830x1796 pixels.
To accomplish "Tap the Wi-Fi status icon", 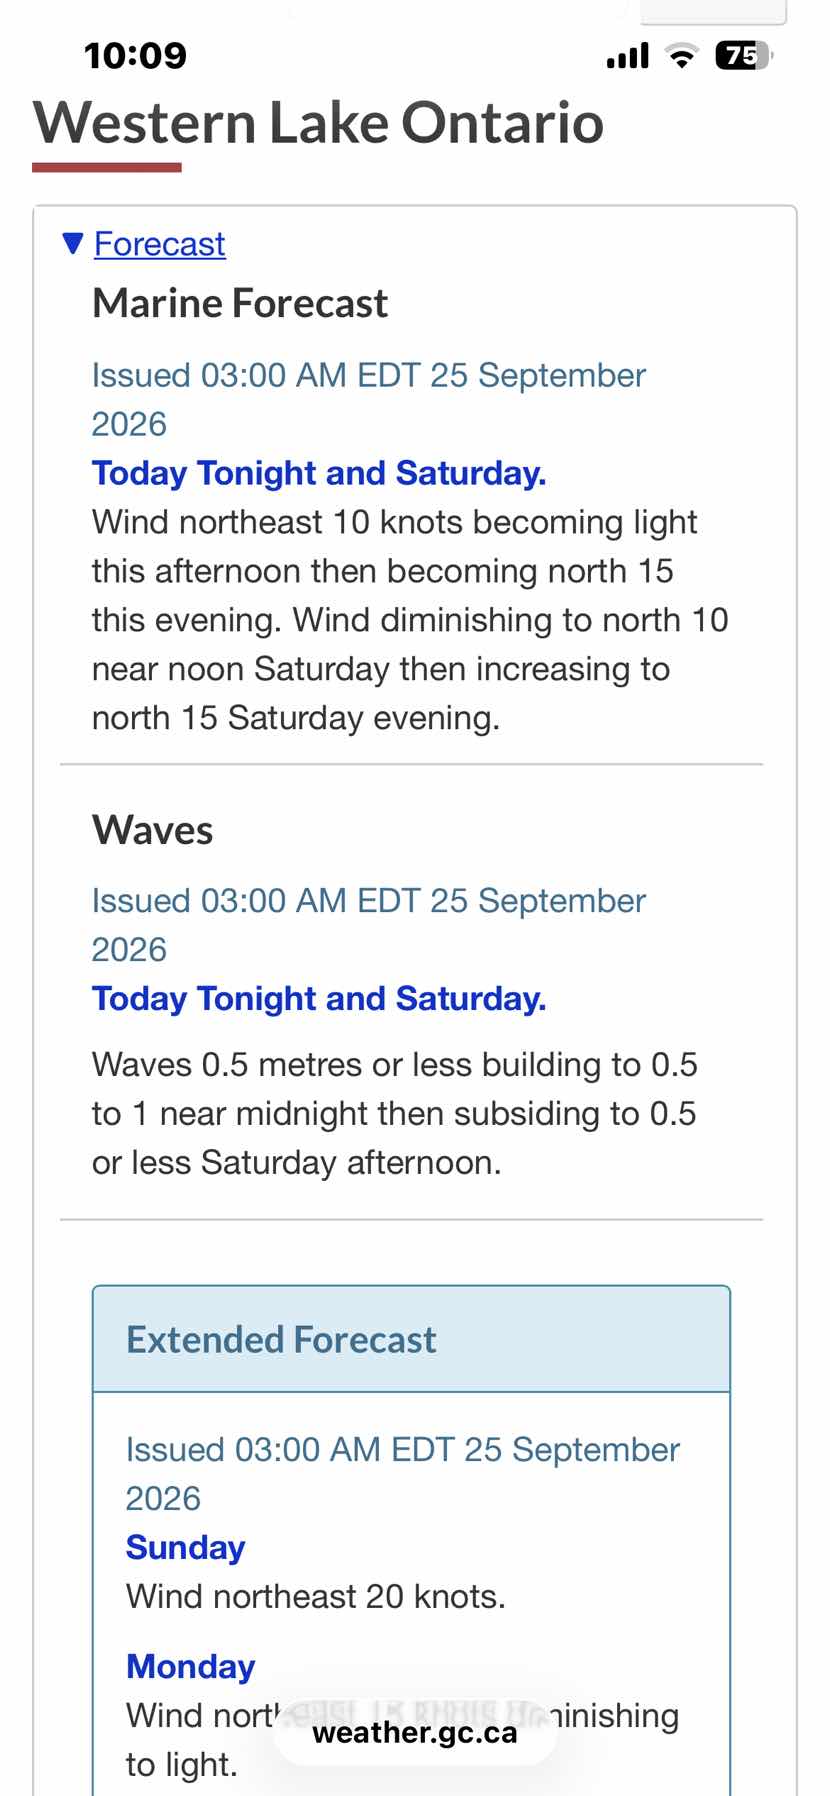I will (x=682, y=56).
